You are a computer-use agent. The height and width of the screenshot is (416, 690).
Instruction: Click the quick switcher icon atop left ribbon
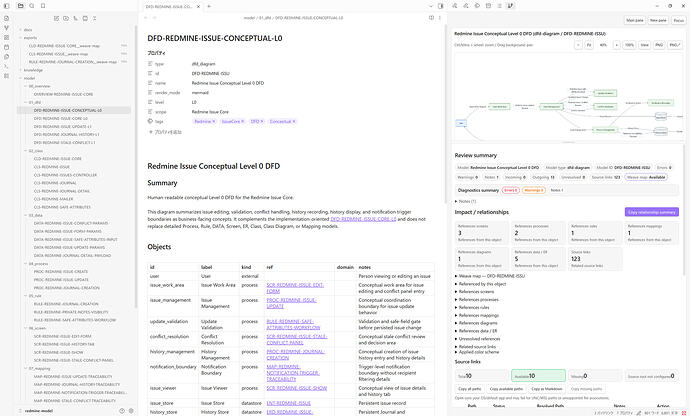[6, 18]
